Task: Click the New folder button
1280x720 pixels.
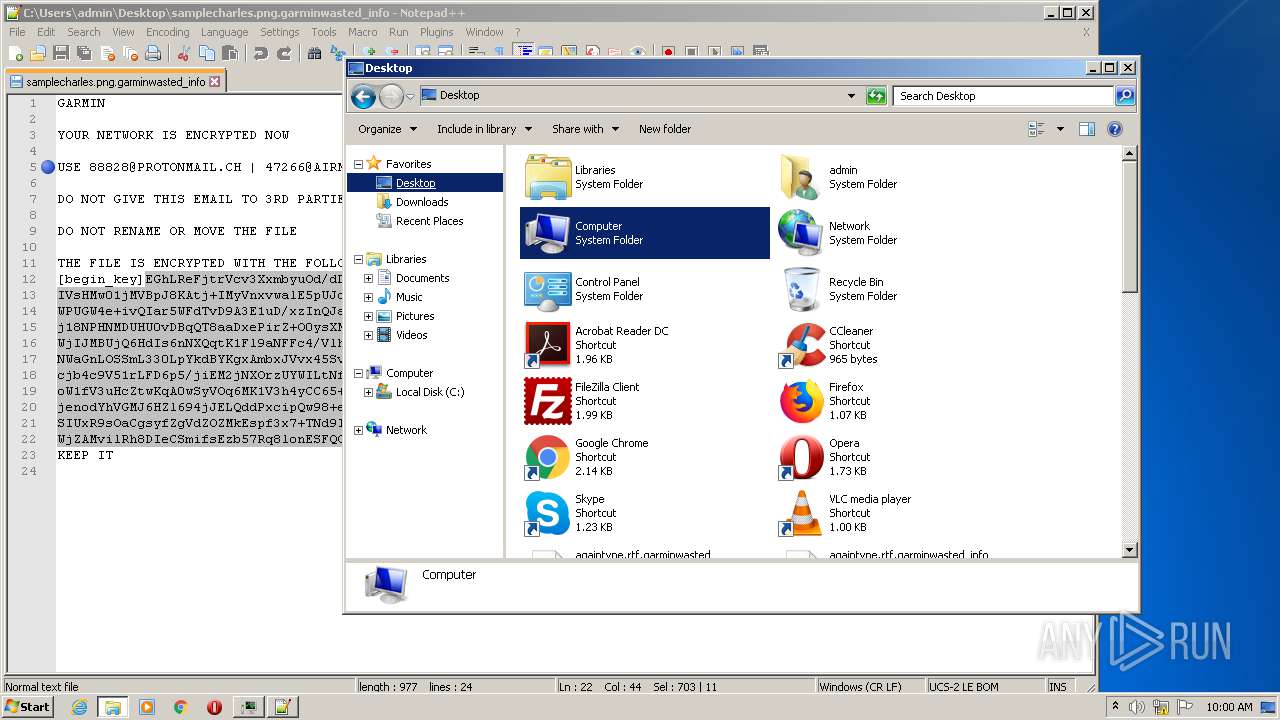Action: (x=665, y=129)
